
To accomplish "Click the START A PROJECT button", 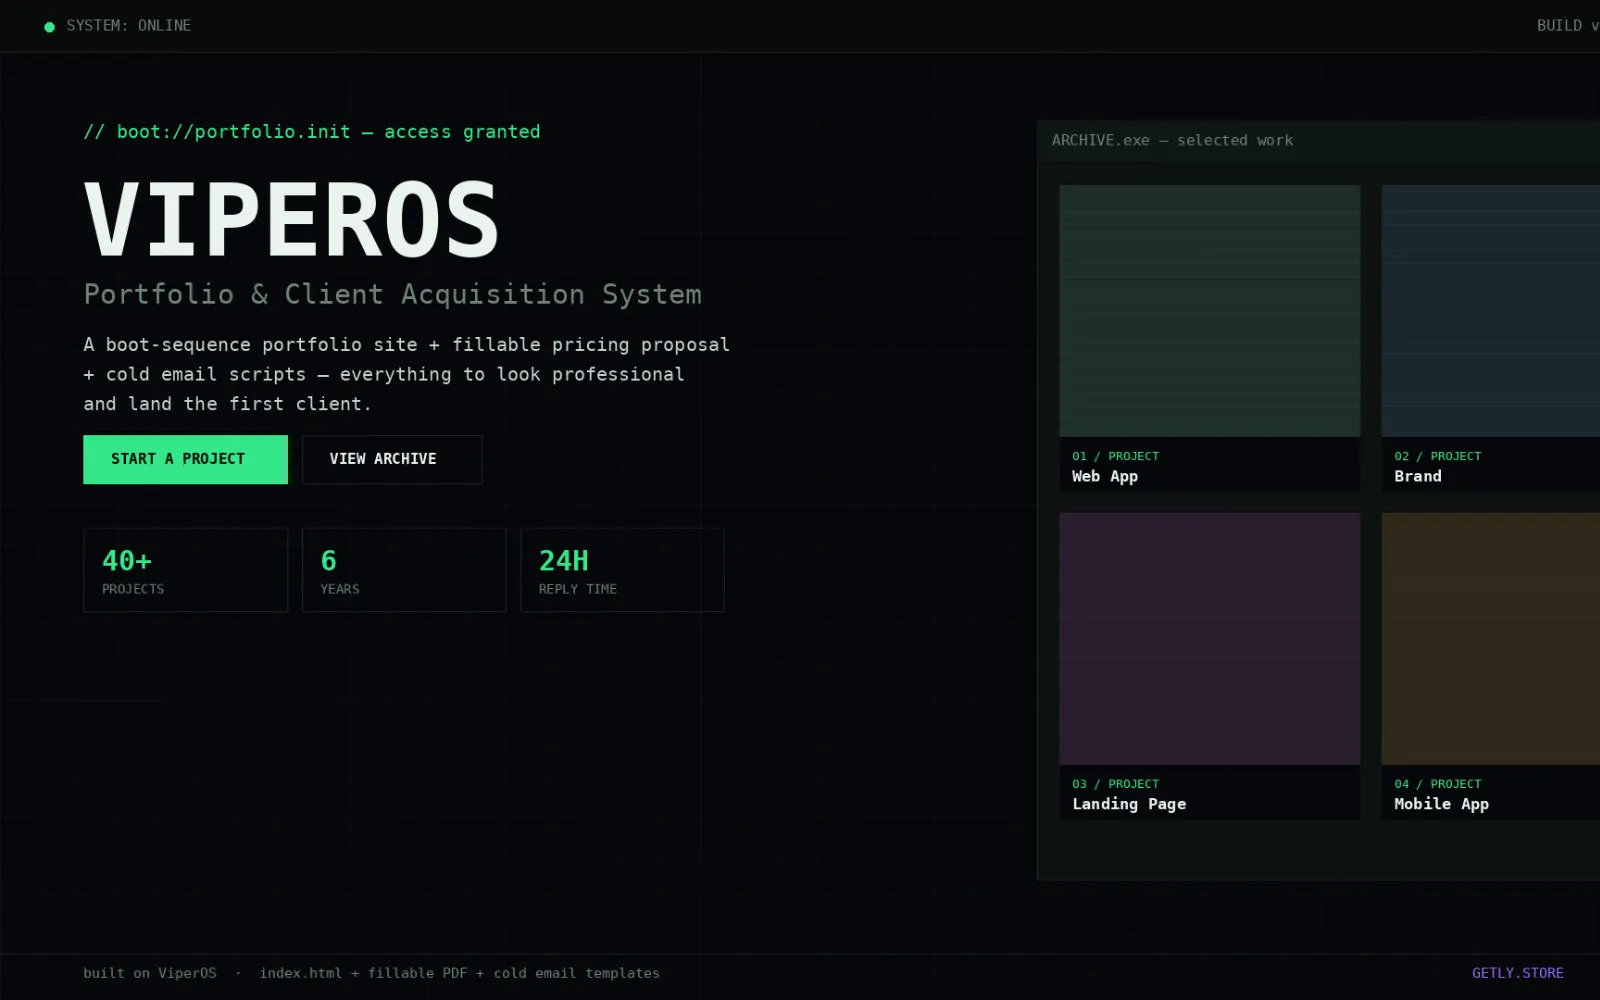I will tap(185, 459).
